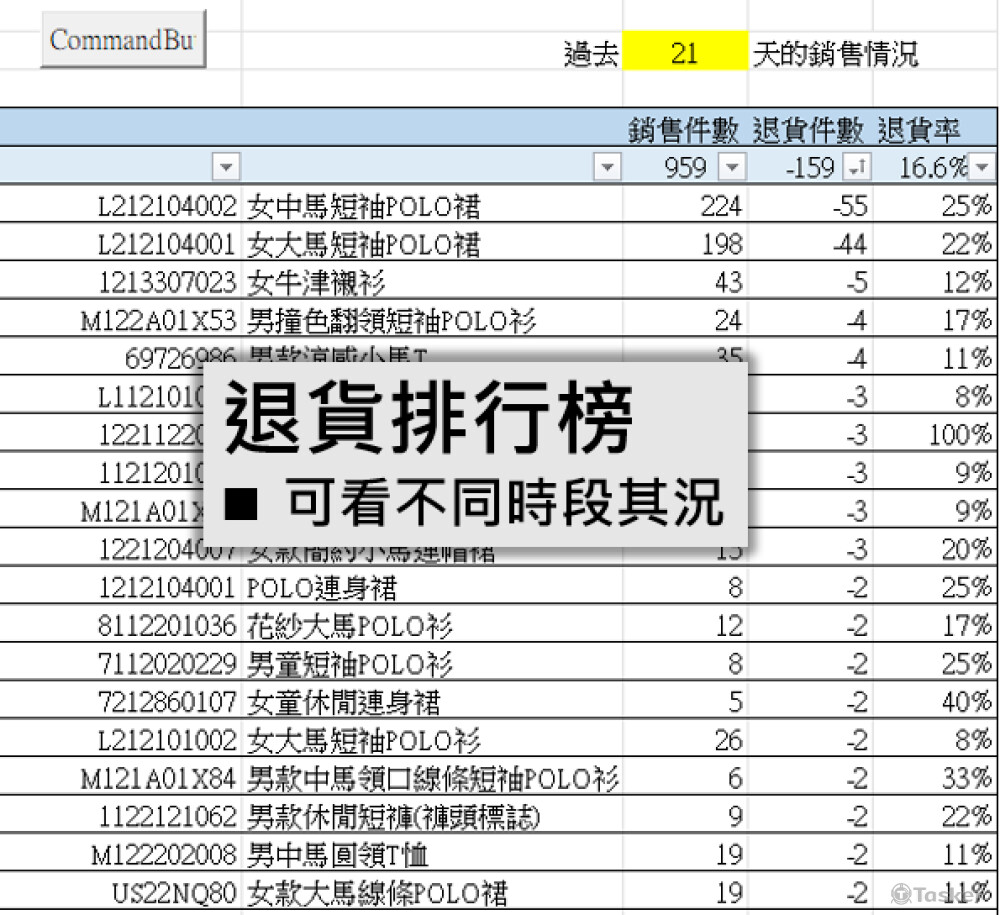Open the -159 return count sort dropdown
This screenshot has height=915, width=1000.
[857, 167]
